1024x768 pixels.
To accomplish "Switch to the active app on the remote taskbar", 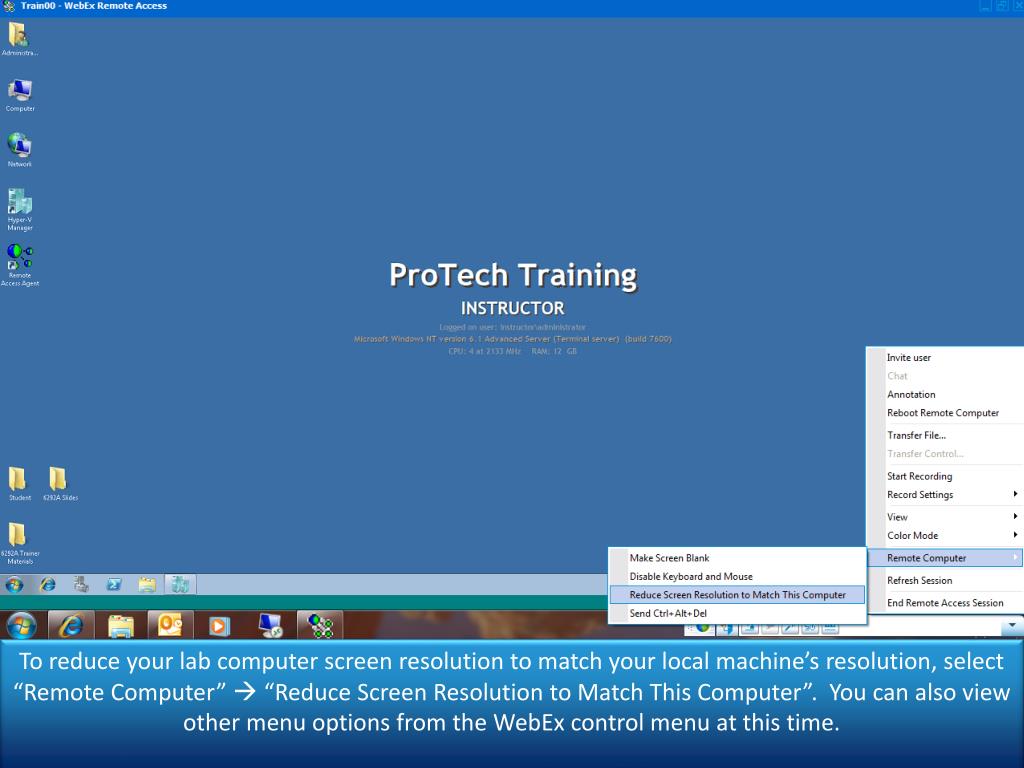I will 180,584.
